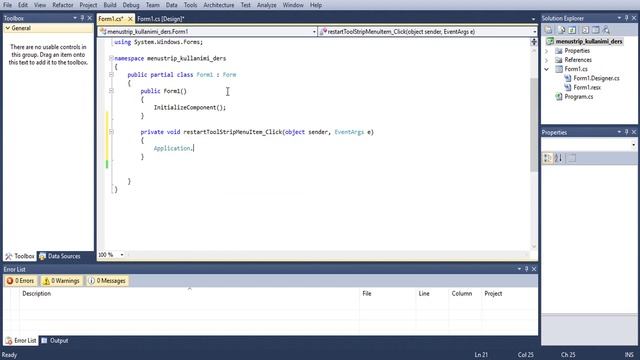
Task: Open the Toolbox window options dropdown
Action: pyautogui.click(x=75, y=18)
